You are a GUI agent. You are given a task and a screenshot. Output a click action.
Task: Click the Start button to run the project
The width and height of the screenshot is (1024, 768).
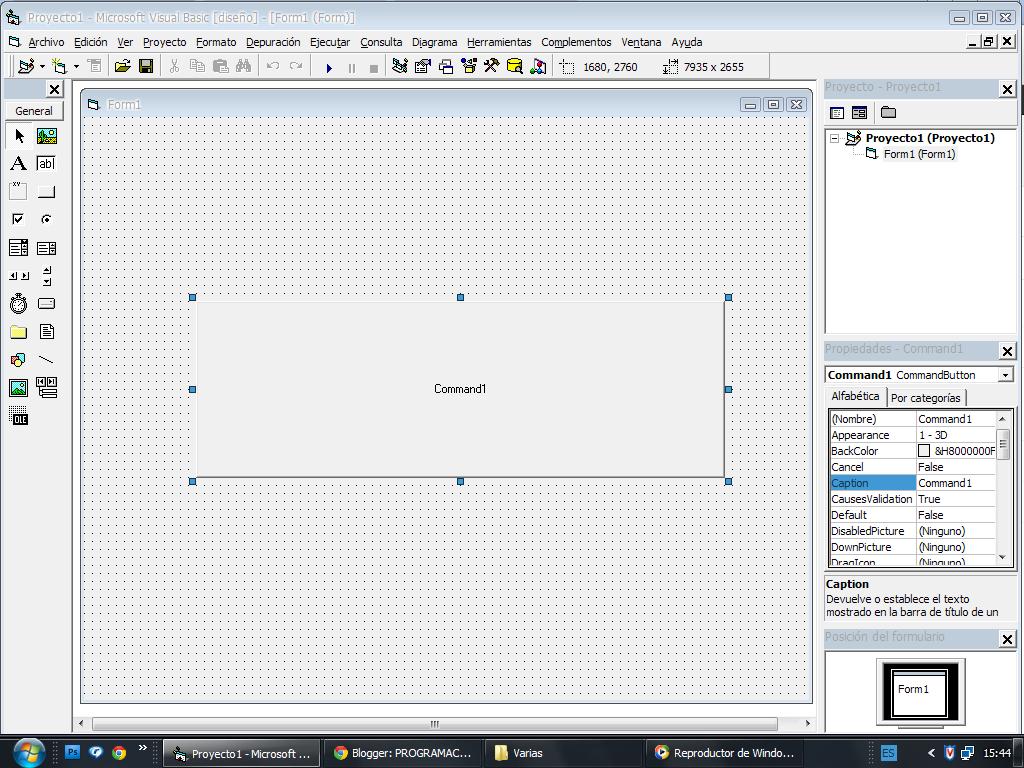click(329, 66)
